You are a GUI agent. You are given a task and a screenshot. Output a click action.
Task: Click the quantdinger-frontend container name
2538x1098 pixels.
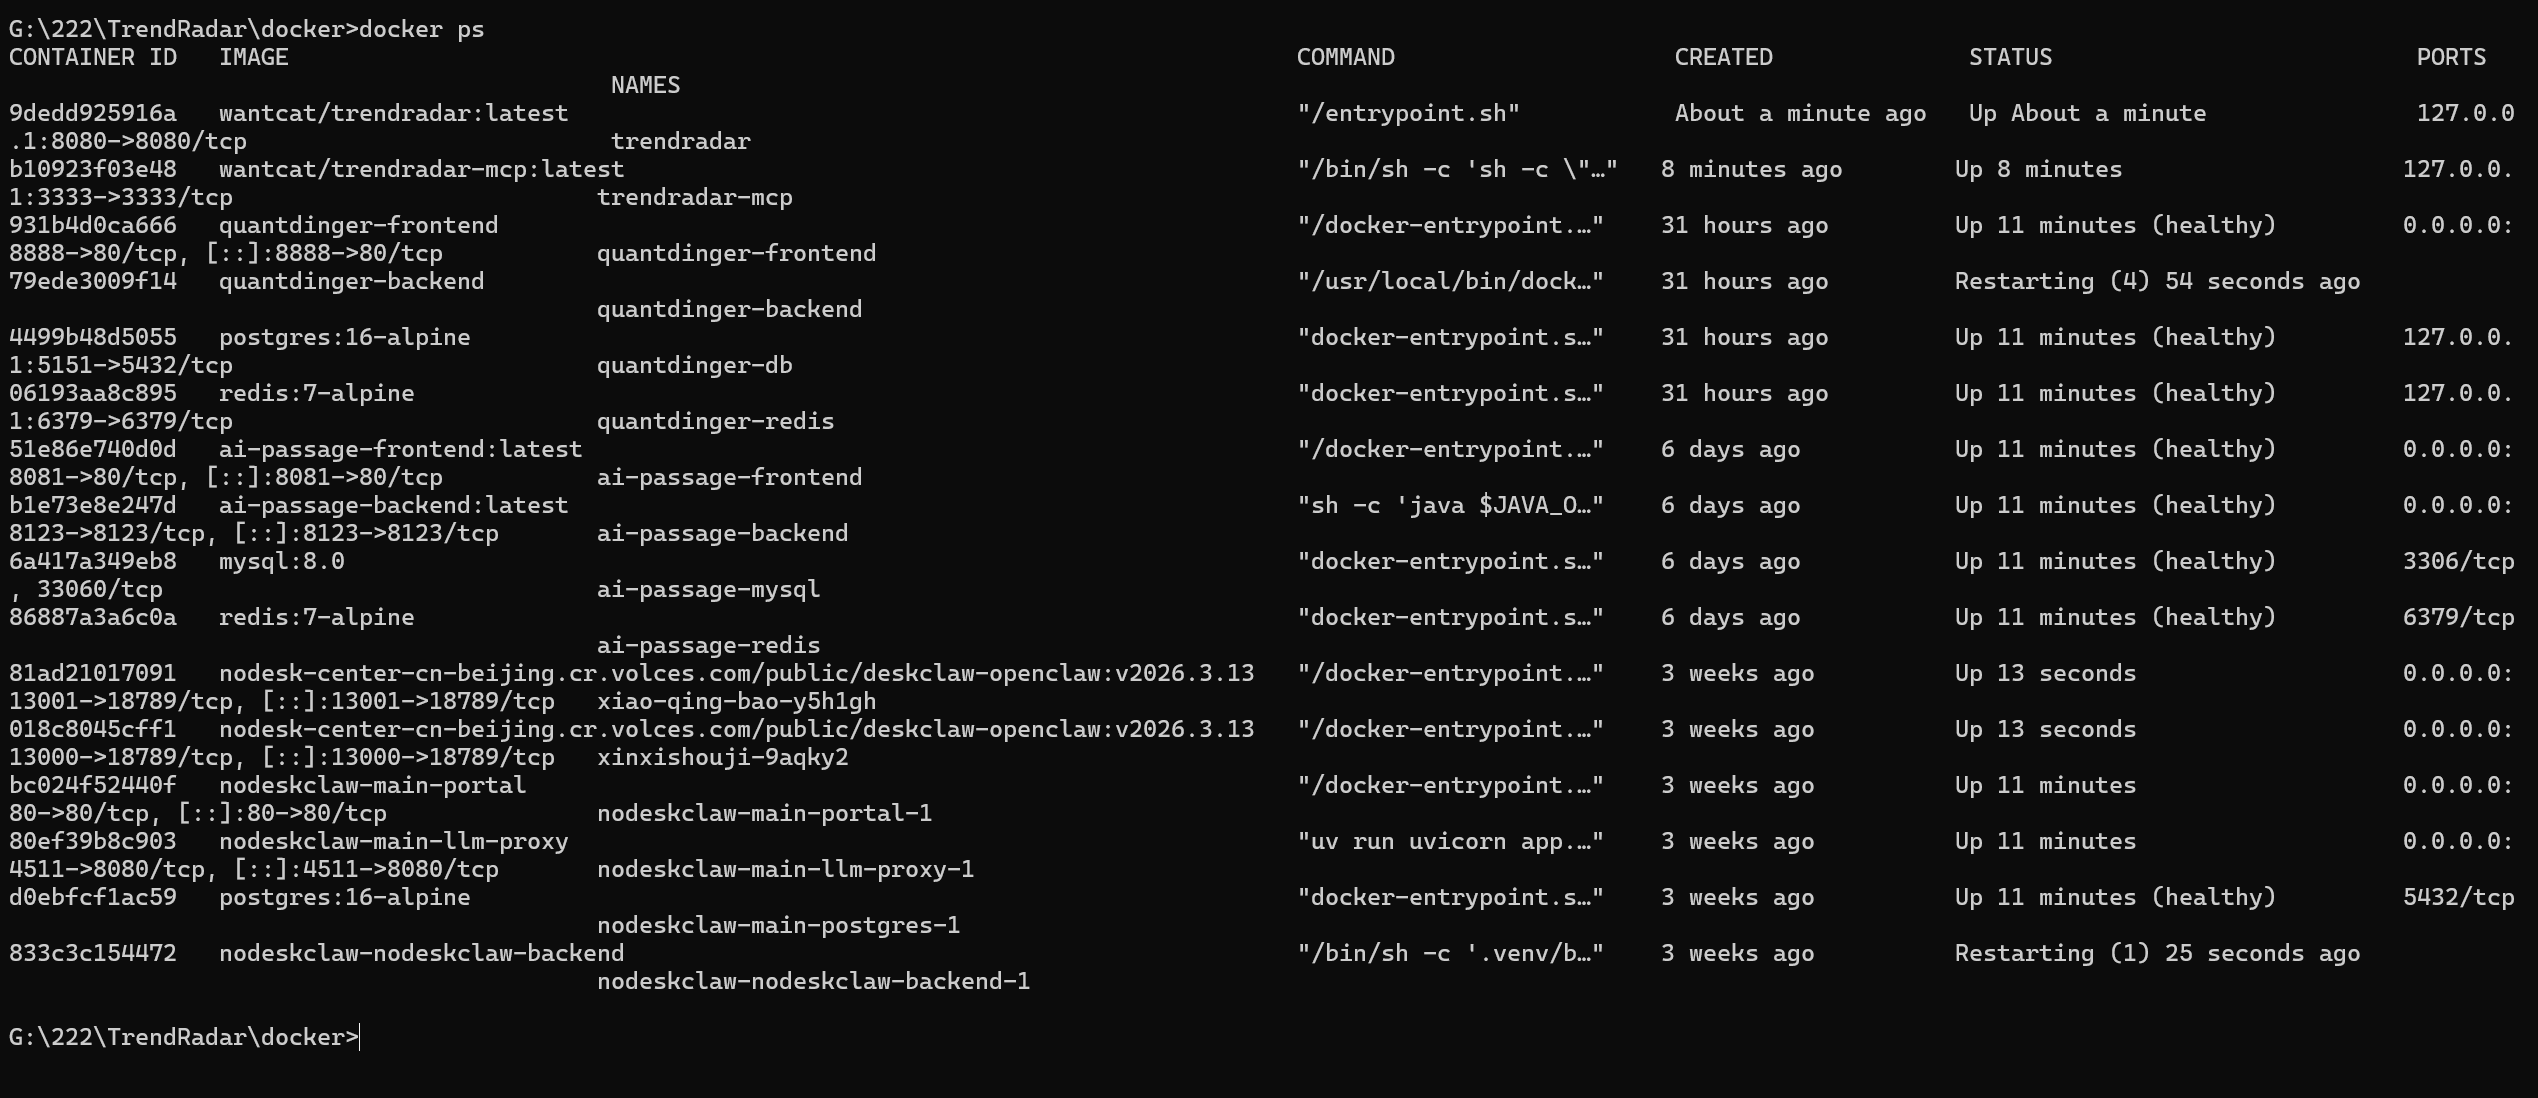coord(736,253)
